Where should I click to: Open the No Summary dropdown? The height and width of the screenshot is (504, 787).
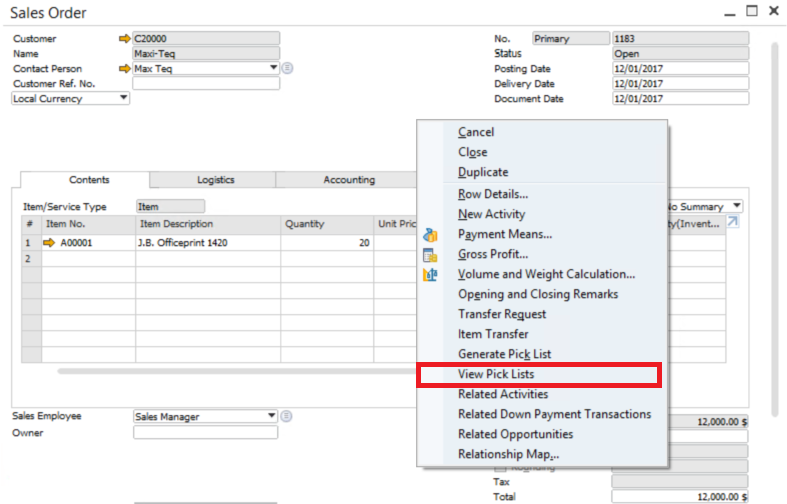[736, 206]
